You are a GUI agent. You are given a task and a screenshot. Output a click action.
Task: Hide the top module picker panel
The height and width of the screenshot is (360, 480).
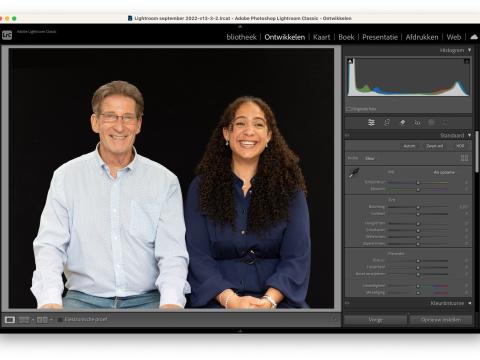240,26
